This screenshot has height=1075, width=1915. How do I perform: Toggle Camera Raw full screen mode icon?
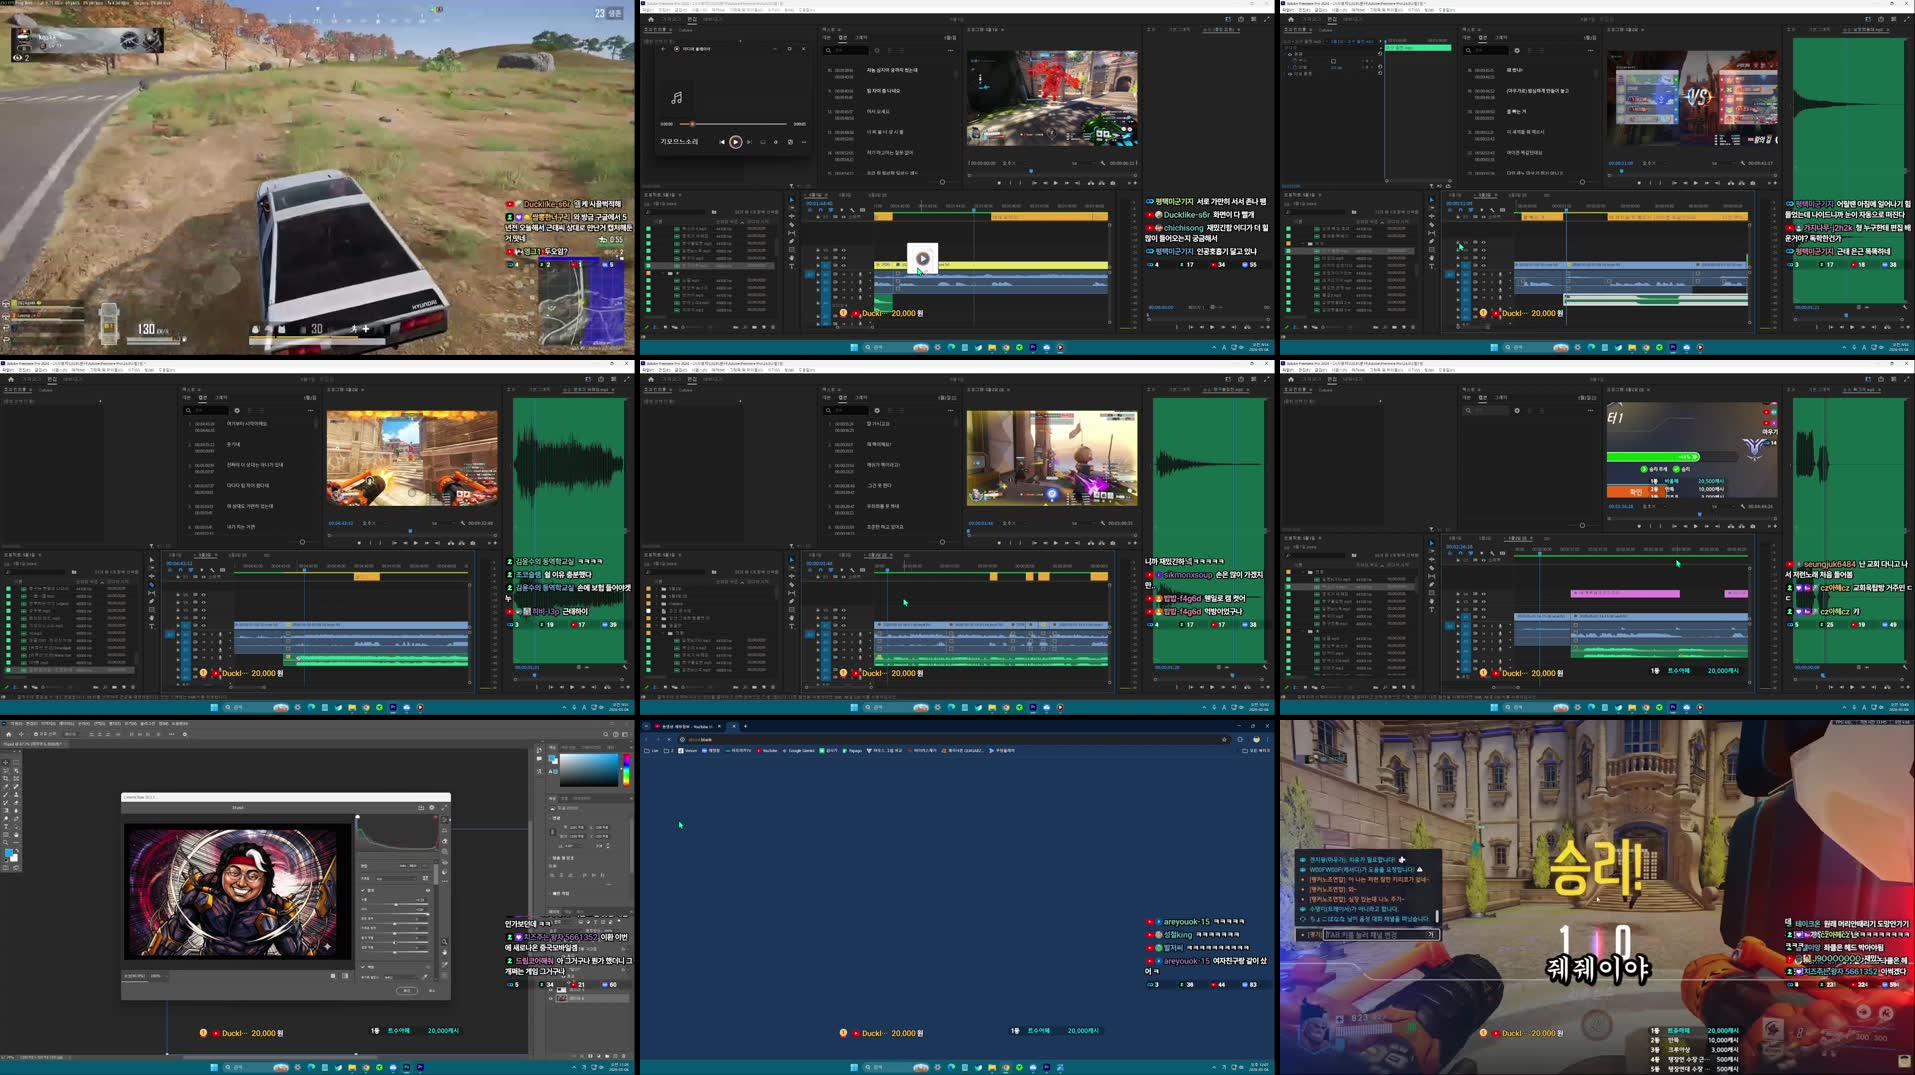click(444, 807)
